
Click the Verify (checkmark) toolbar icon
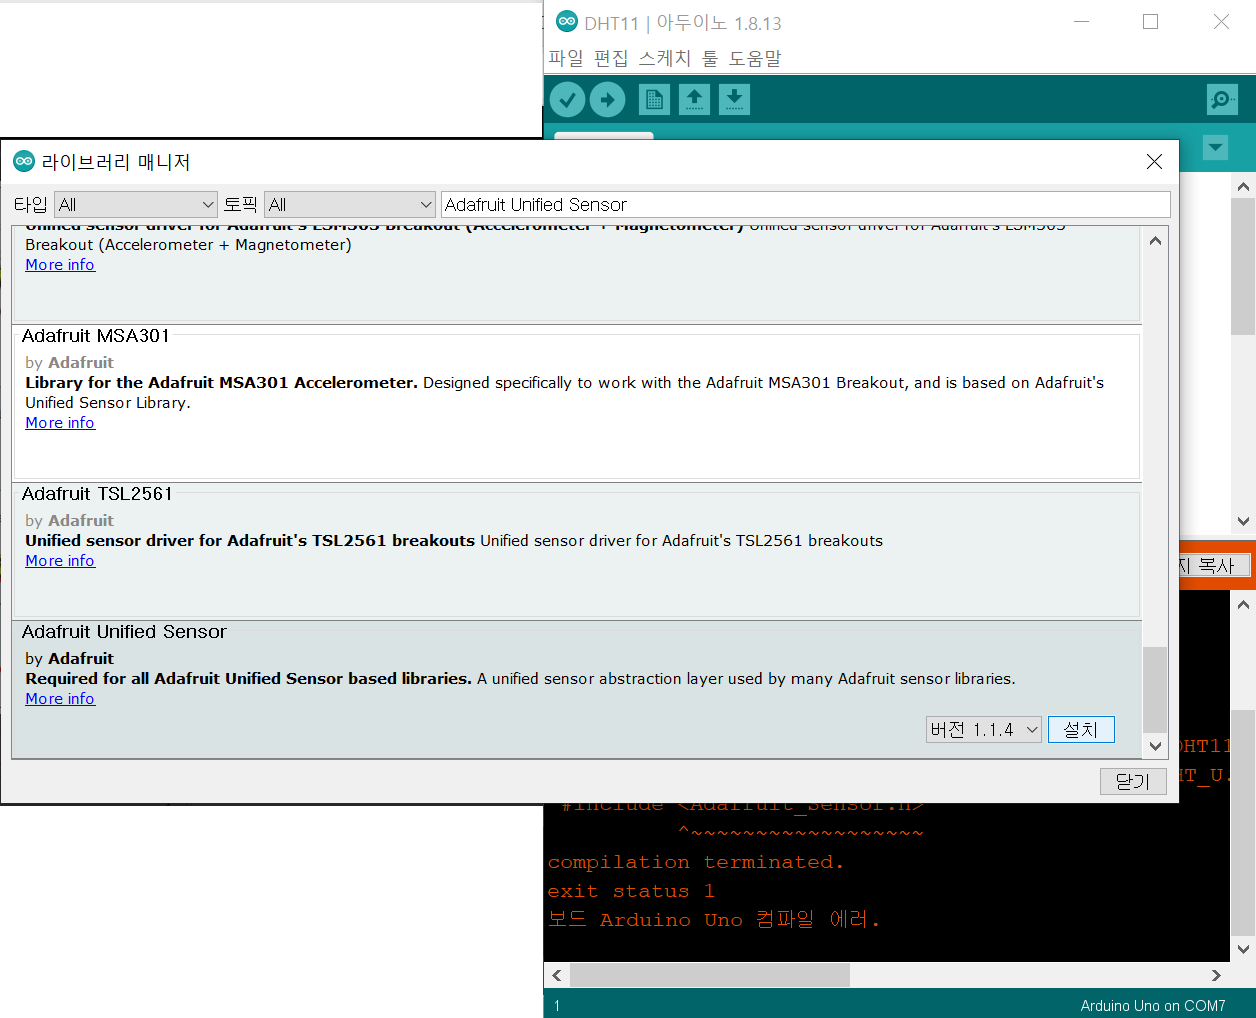tap(567, 100)
